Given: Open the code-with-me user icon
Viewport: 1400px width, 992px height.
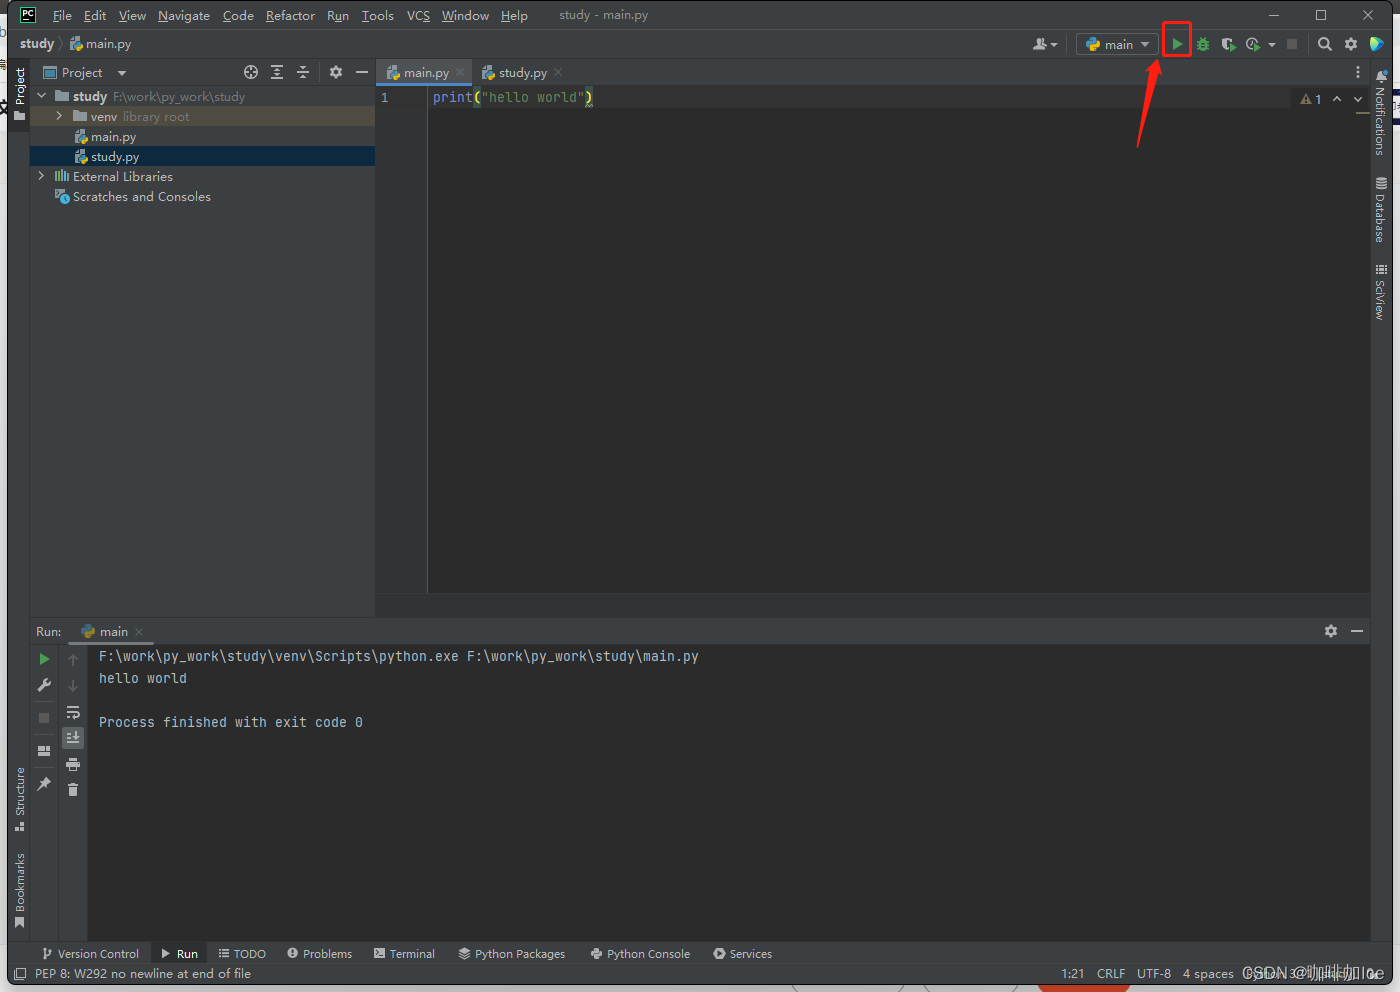Looking at the screenshot, I should (x=1044, y=44).
